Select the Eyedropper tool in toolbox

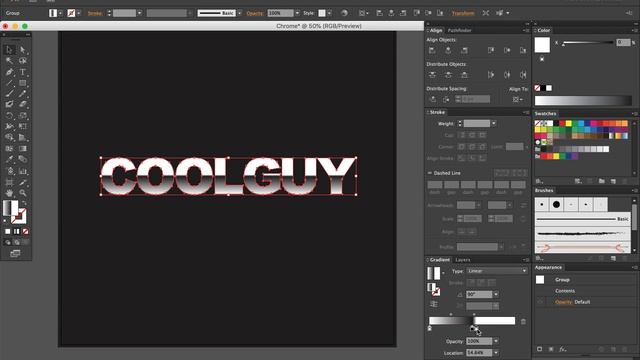9,159
